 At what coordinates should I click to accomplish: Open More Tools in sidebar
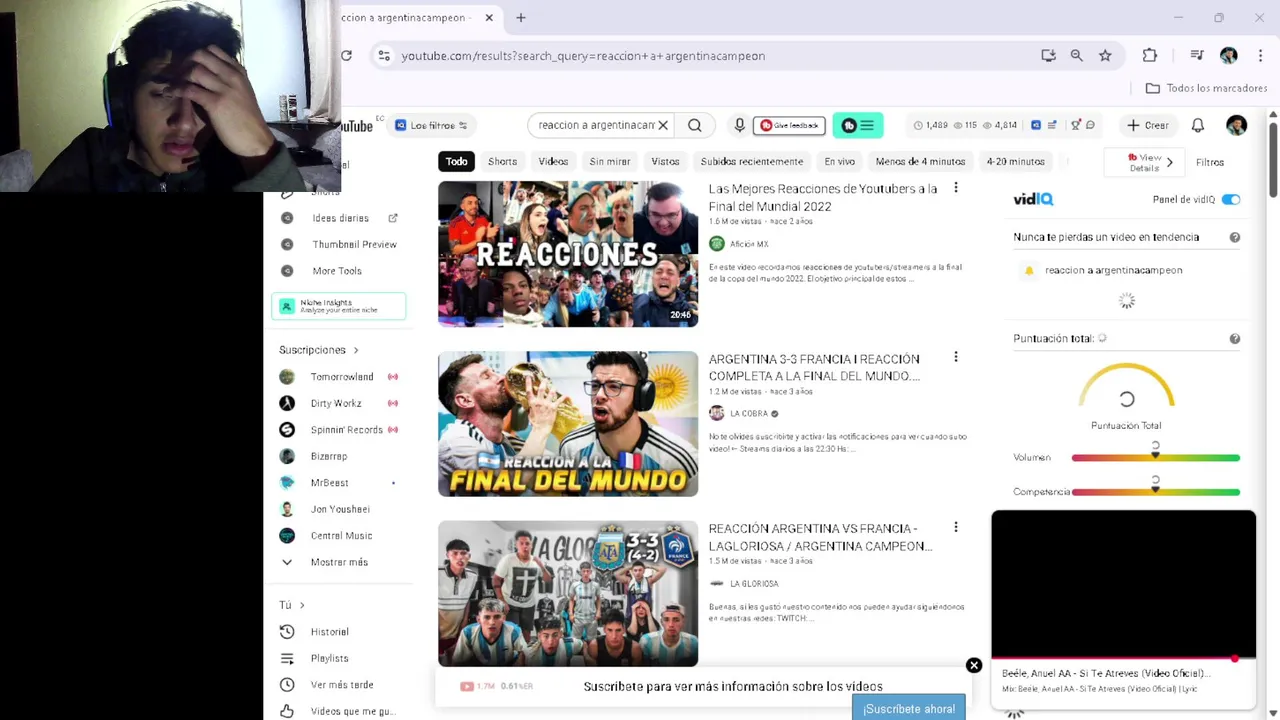[337, 271]
